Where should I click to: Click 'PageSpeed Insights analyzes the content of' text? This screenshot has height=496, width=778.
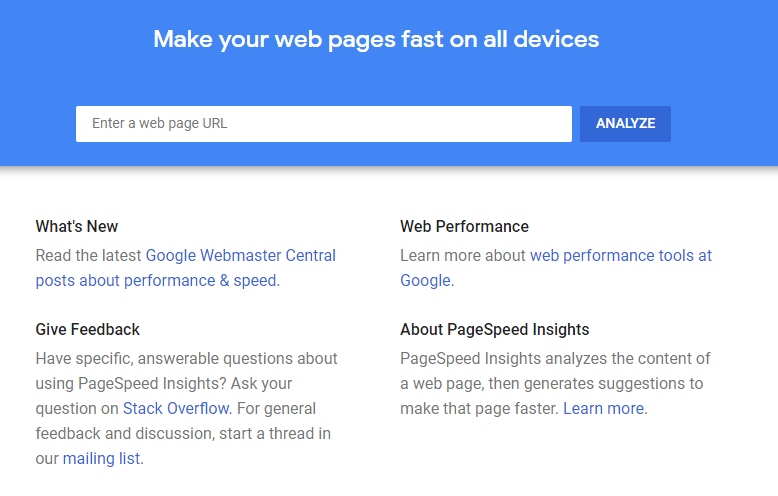(x=555, y=359)
